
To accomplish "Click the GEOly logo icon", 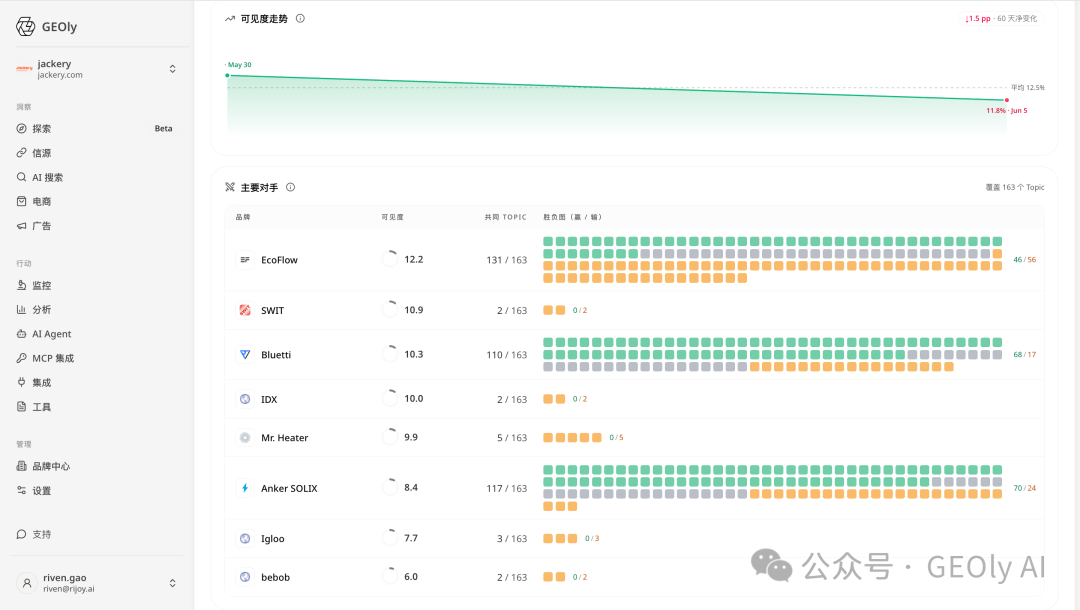I will click(x=25, y=27).
